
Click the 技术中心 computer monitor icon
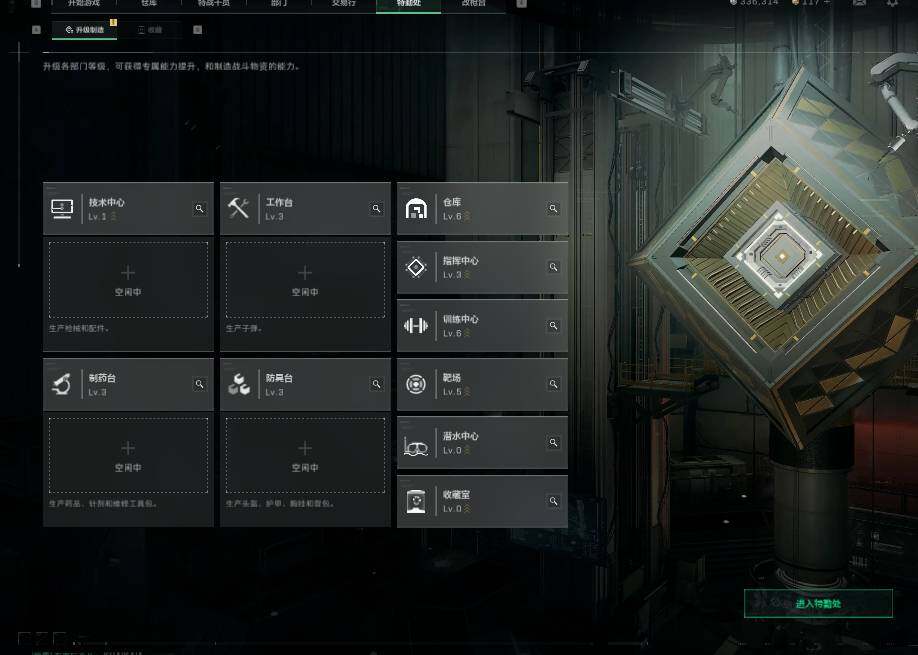click(62, 208)
